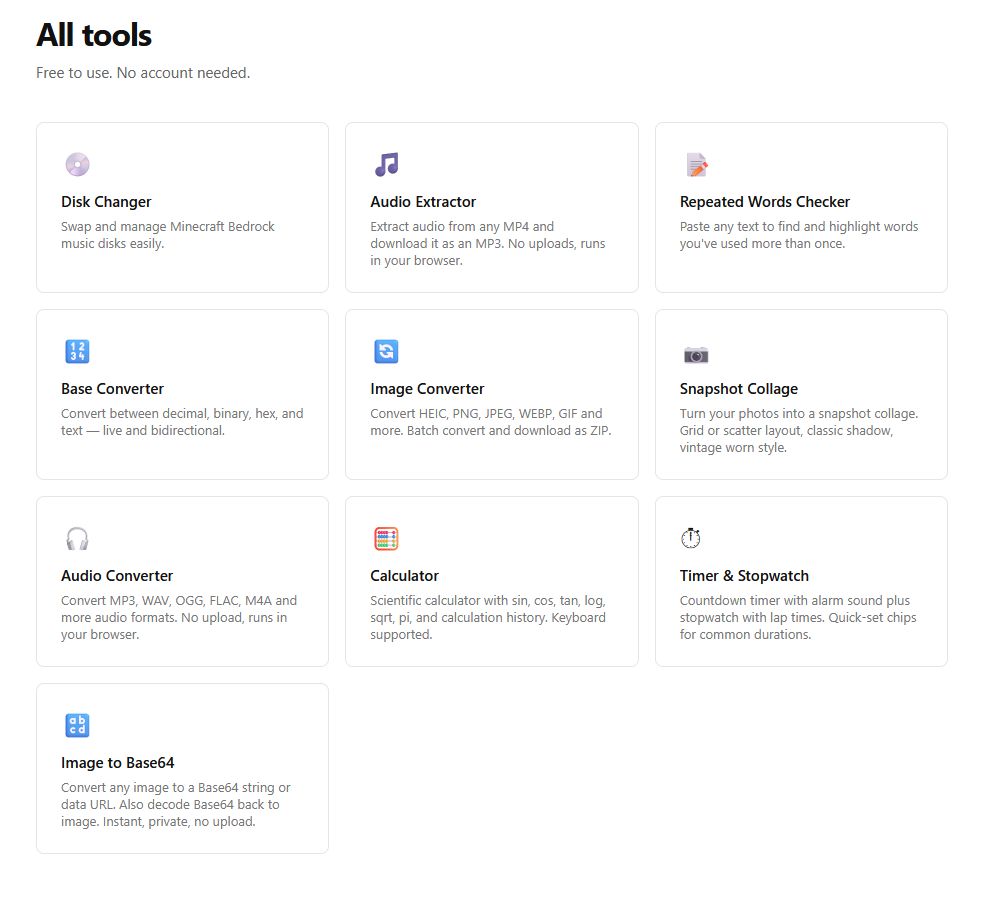Click the Calculator abacus icon

tap(386, 539)
